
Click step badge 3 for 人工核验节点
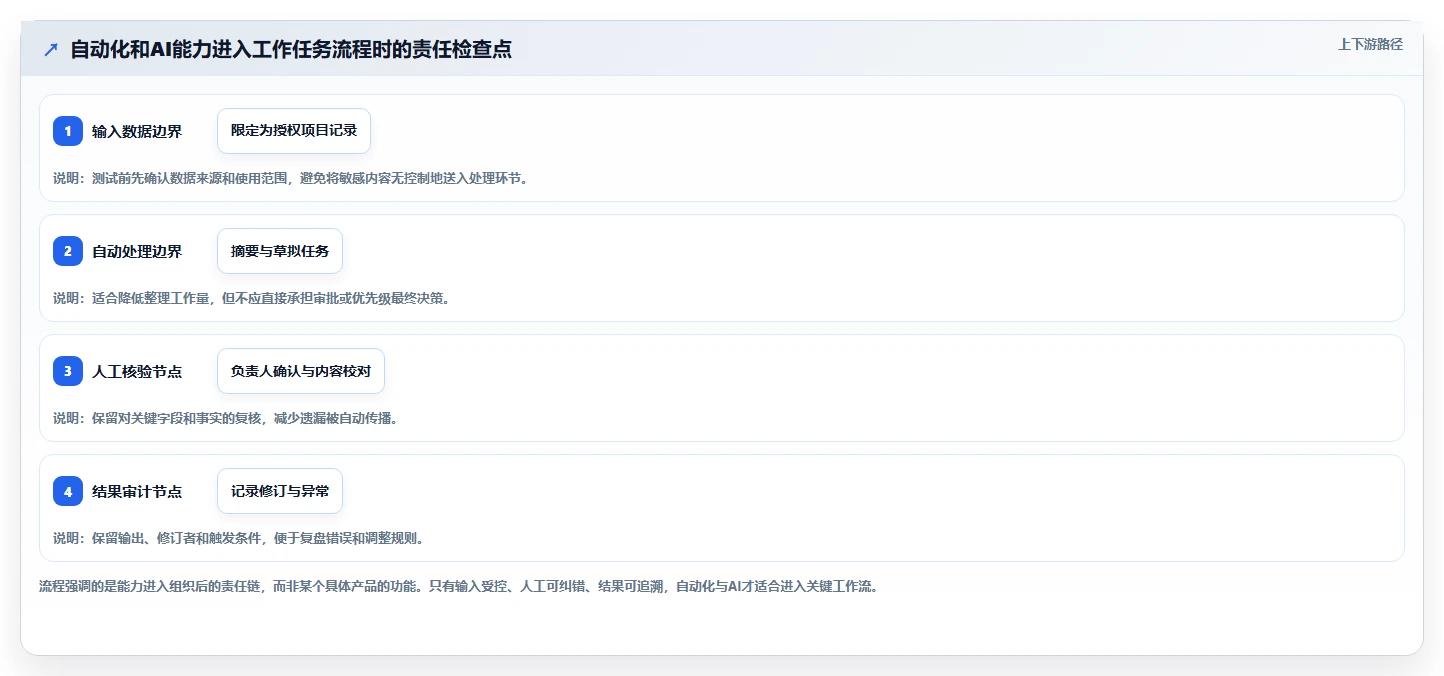68,371
